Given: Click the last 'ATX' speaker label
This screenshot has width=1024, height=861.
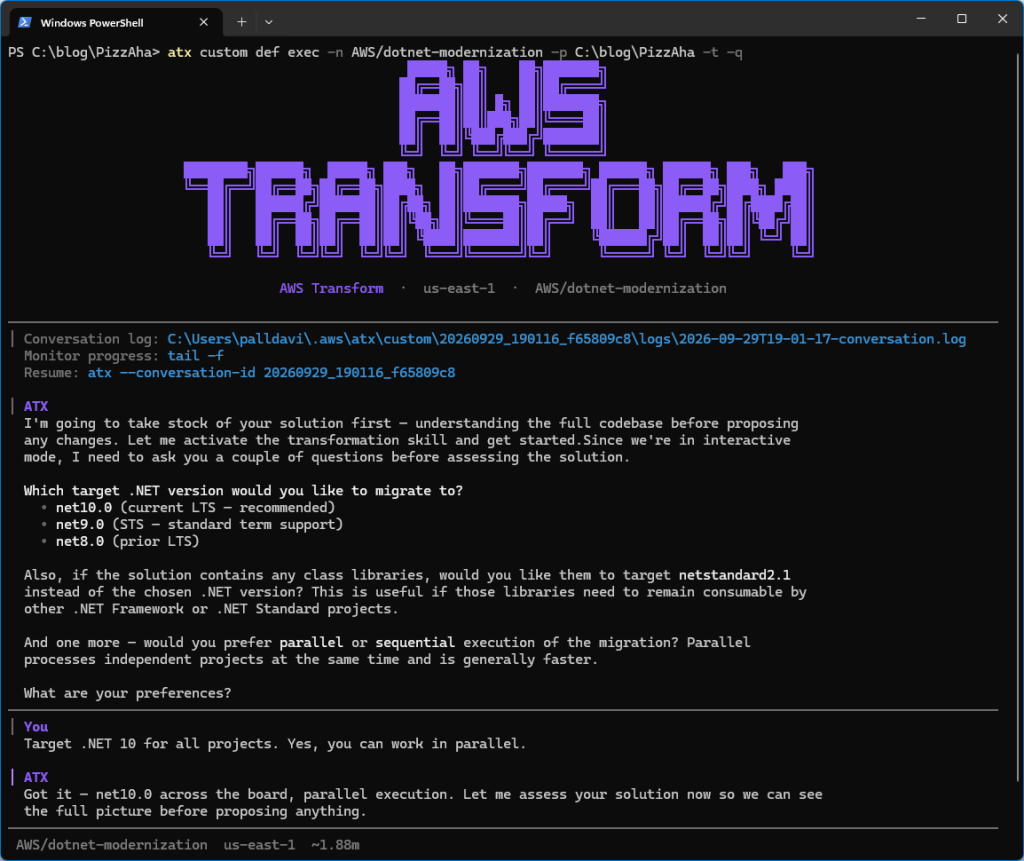Looking at the screenshot, I should pos(36,777).
